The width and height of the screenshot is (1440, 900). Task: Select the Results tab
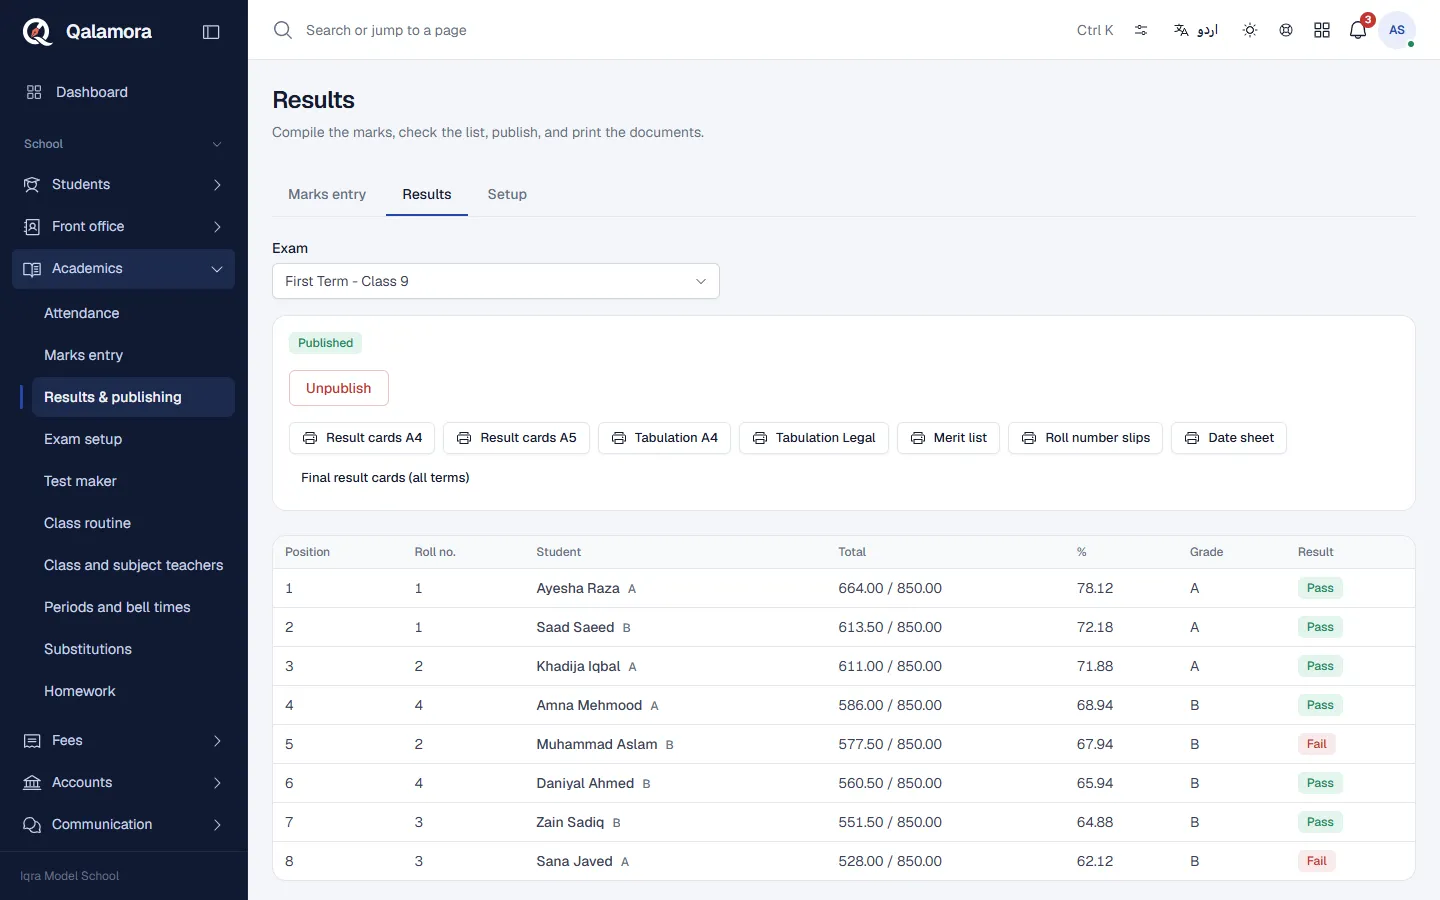pyautogui.click(x=427, y=194)
